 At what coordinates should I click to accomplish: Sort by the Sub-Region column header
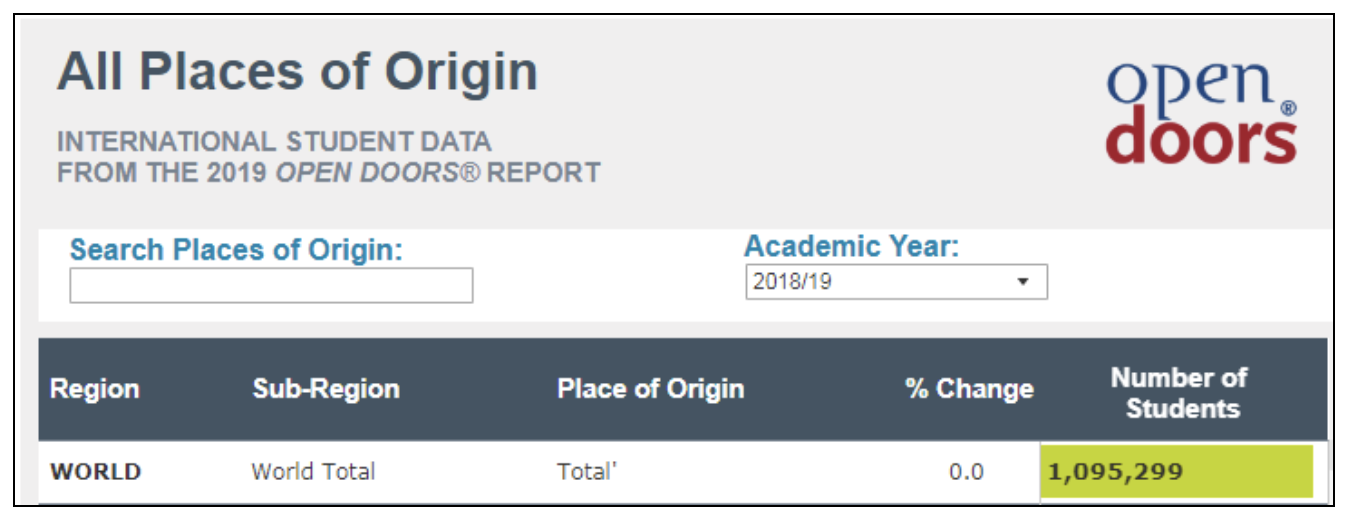pos(326,389)
